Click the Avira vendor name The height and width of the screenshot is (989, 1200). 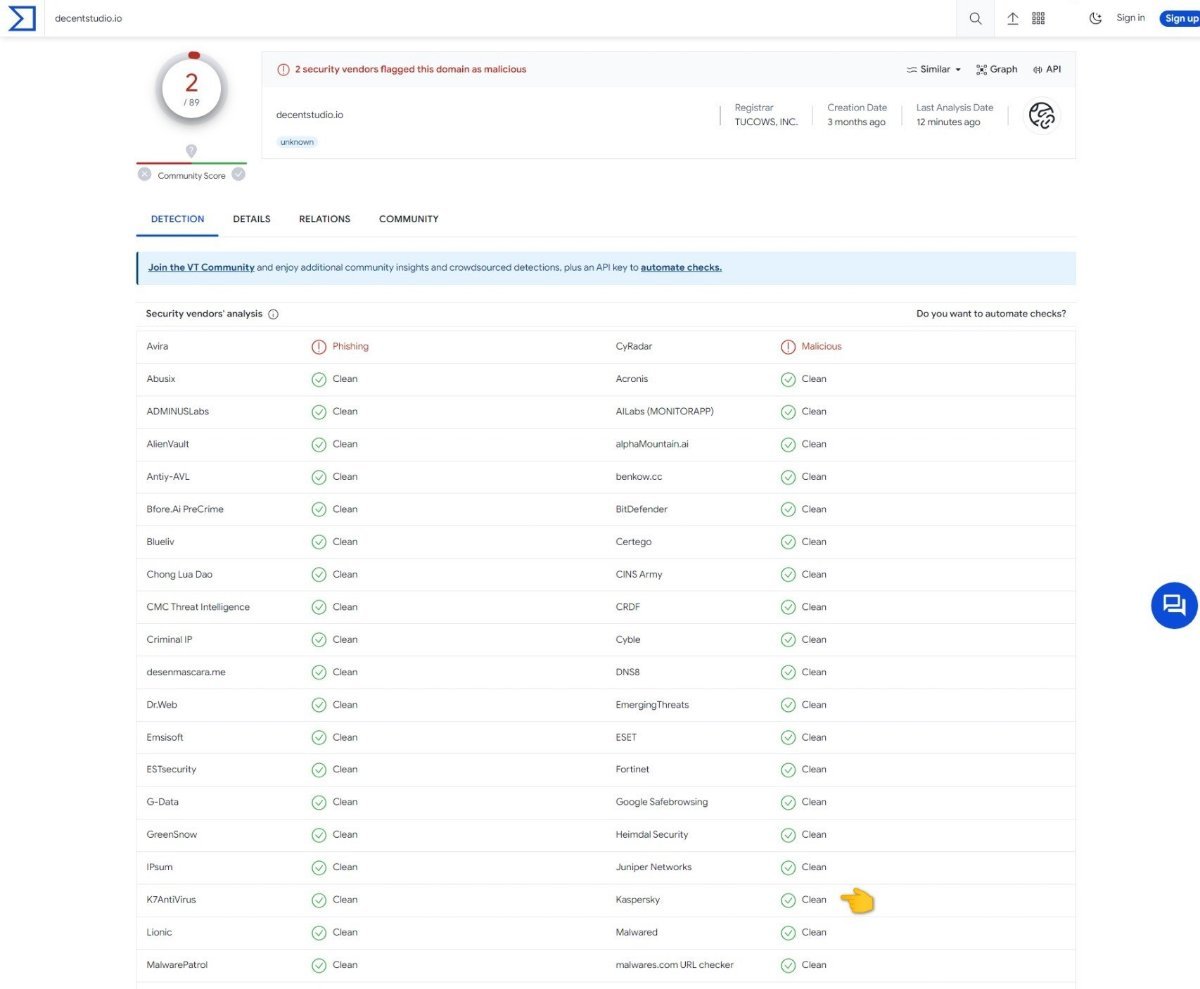157,347
